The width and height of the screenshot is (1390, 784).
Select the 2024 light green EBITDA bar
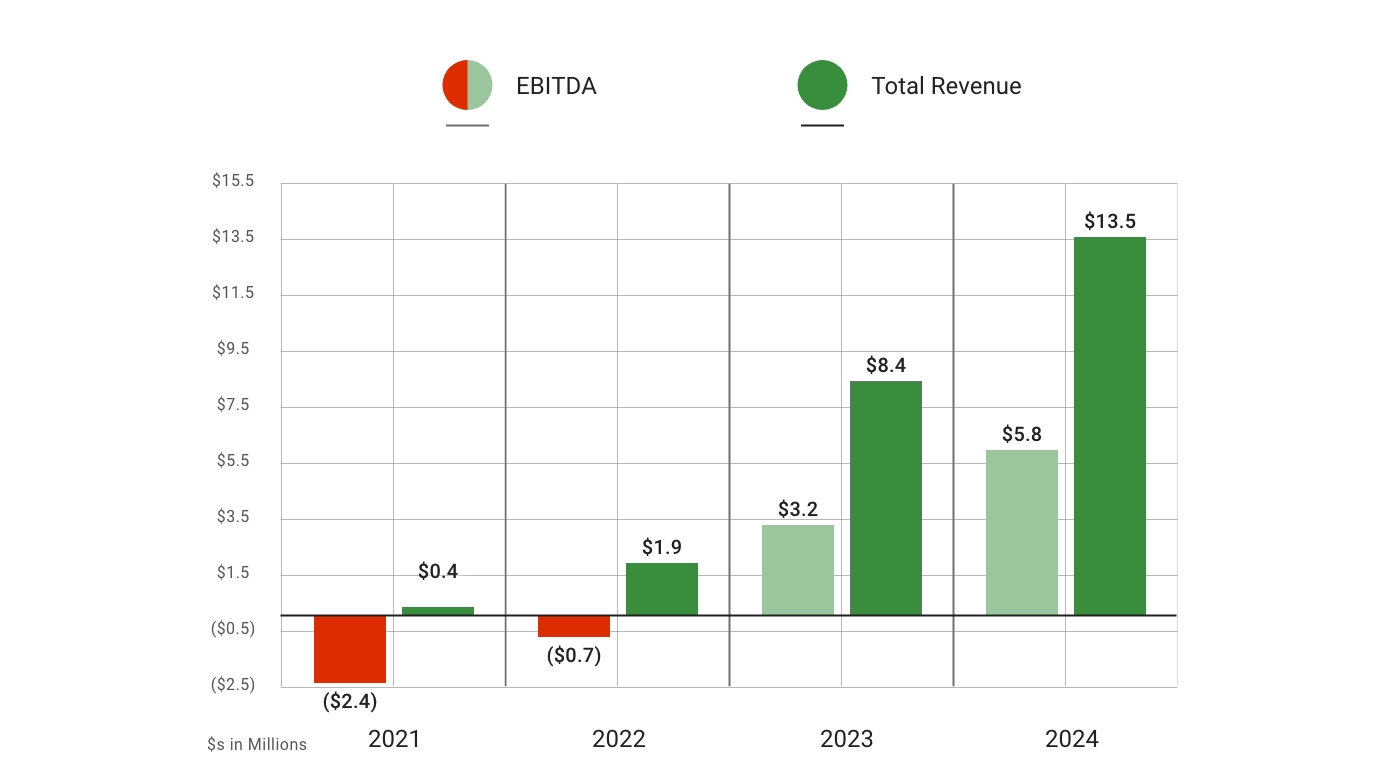click(x=1022, y=533)
